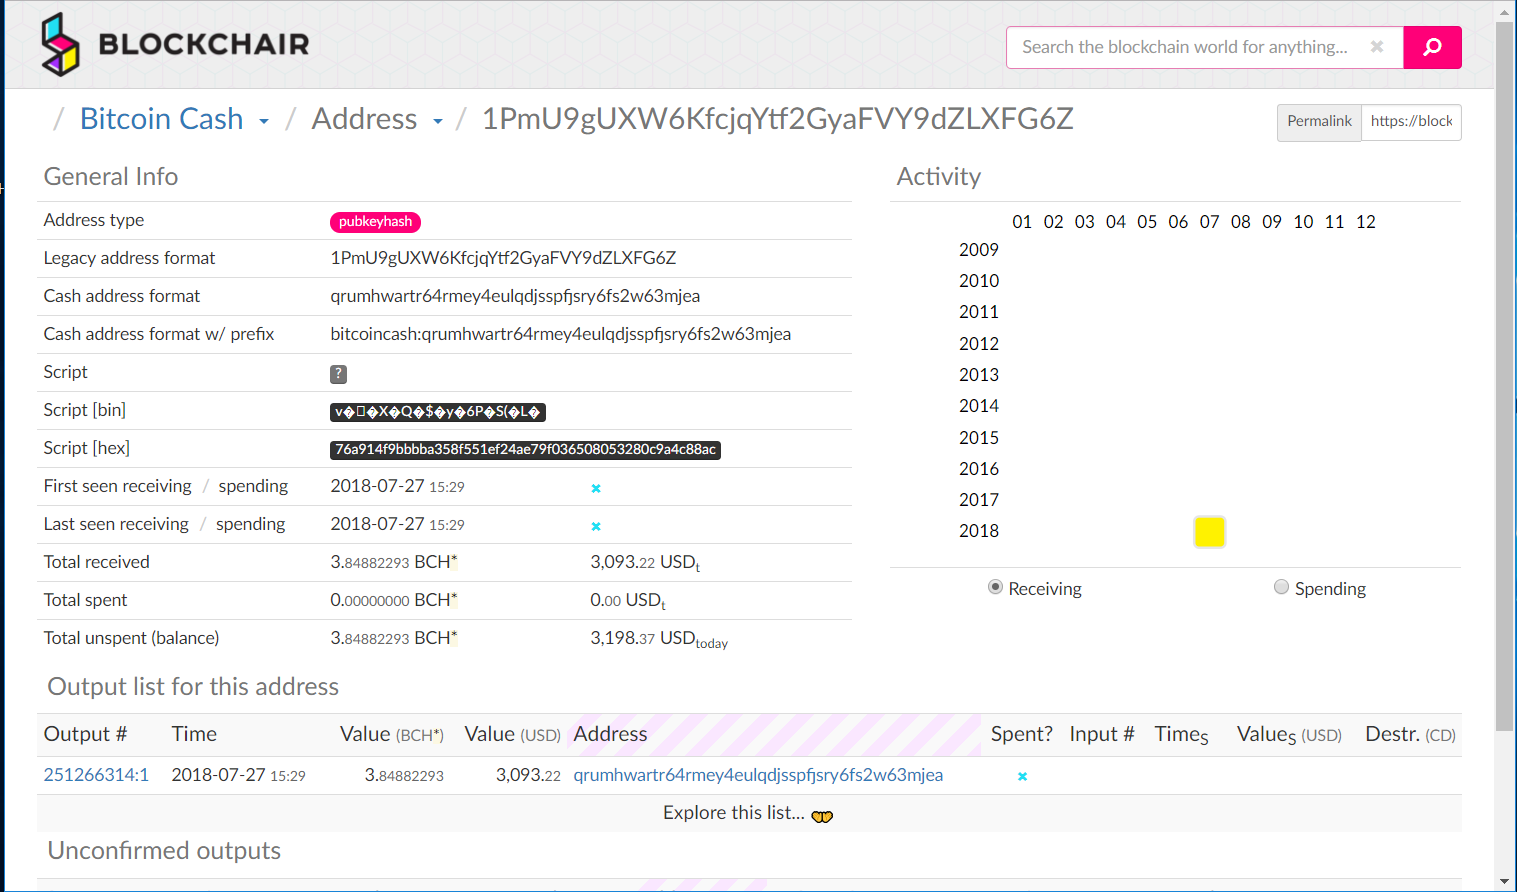Click the address title 1PmU9gUXW6KfcjqYtf2GyaFVY9dZLXFG6Z
Viewport: 1517px width, 892px height.
[x=778, y=118]
